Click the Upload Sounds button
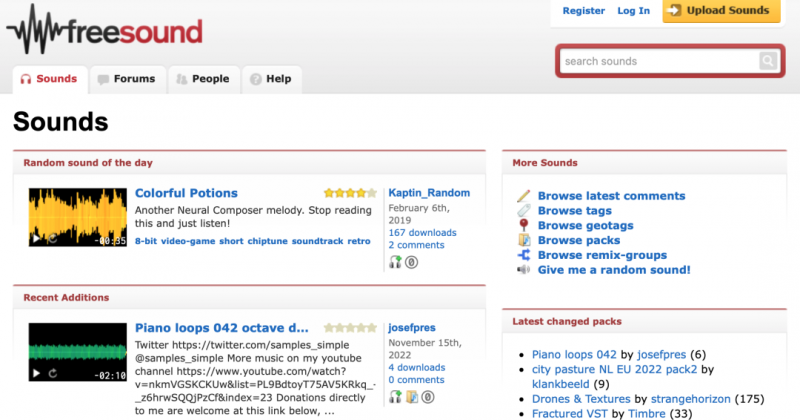This screenshot has width=800, height=420. tap(721, 11)
